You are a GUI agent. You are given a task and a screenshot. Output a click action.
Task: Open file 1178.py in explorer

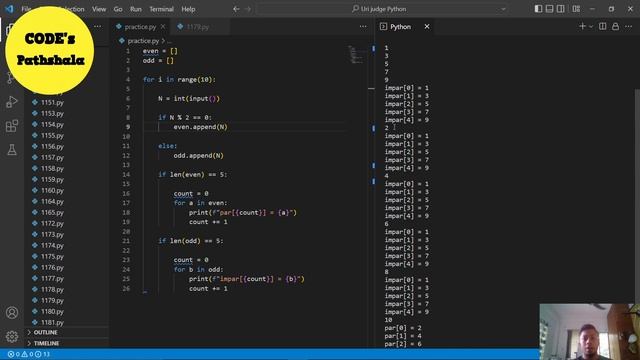pos(52,290)
